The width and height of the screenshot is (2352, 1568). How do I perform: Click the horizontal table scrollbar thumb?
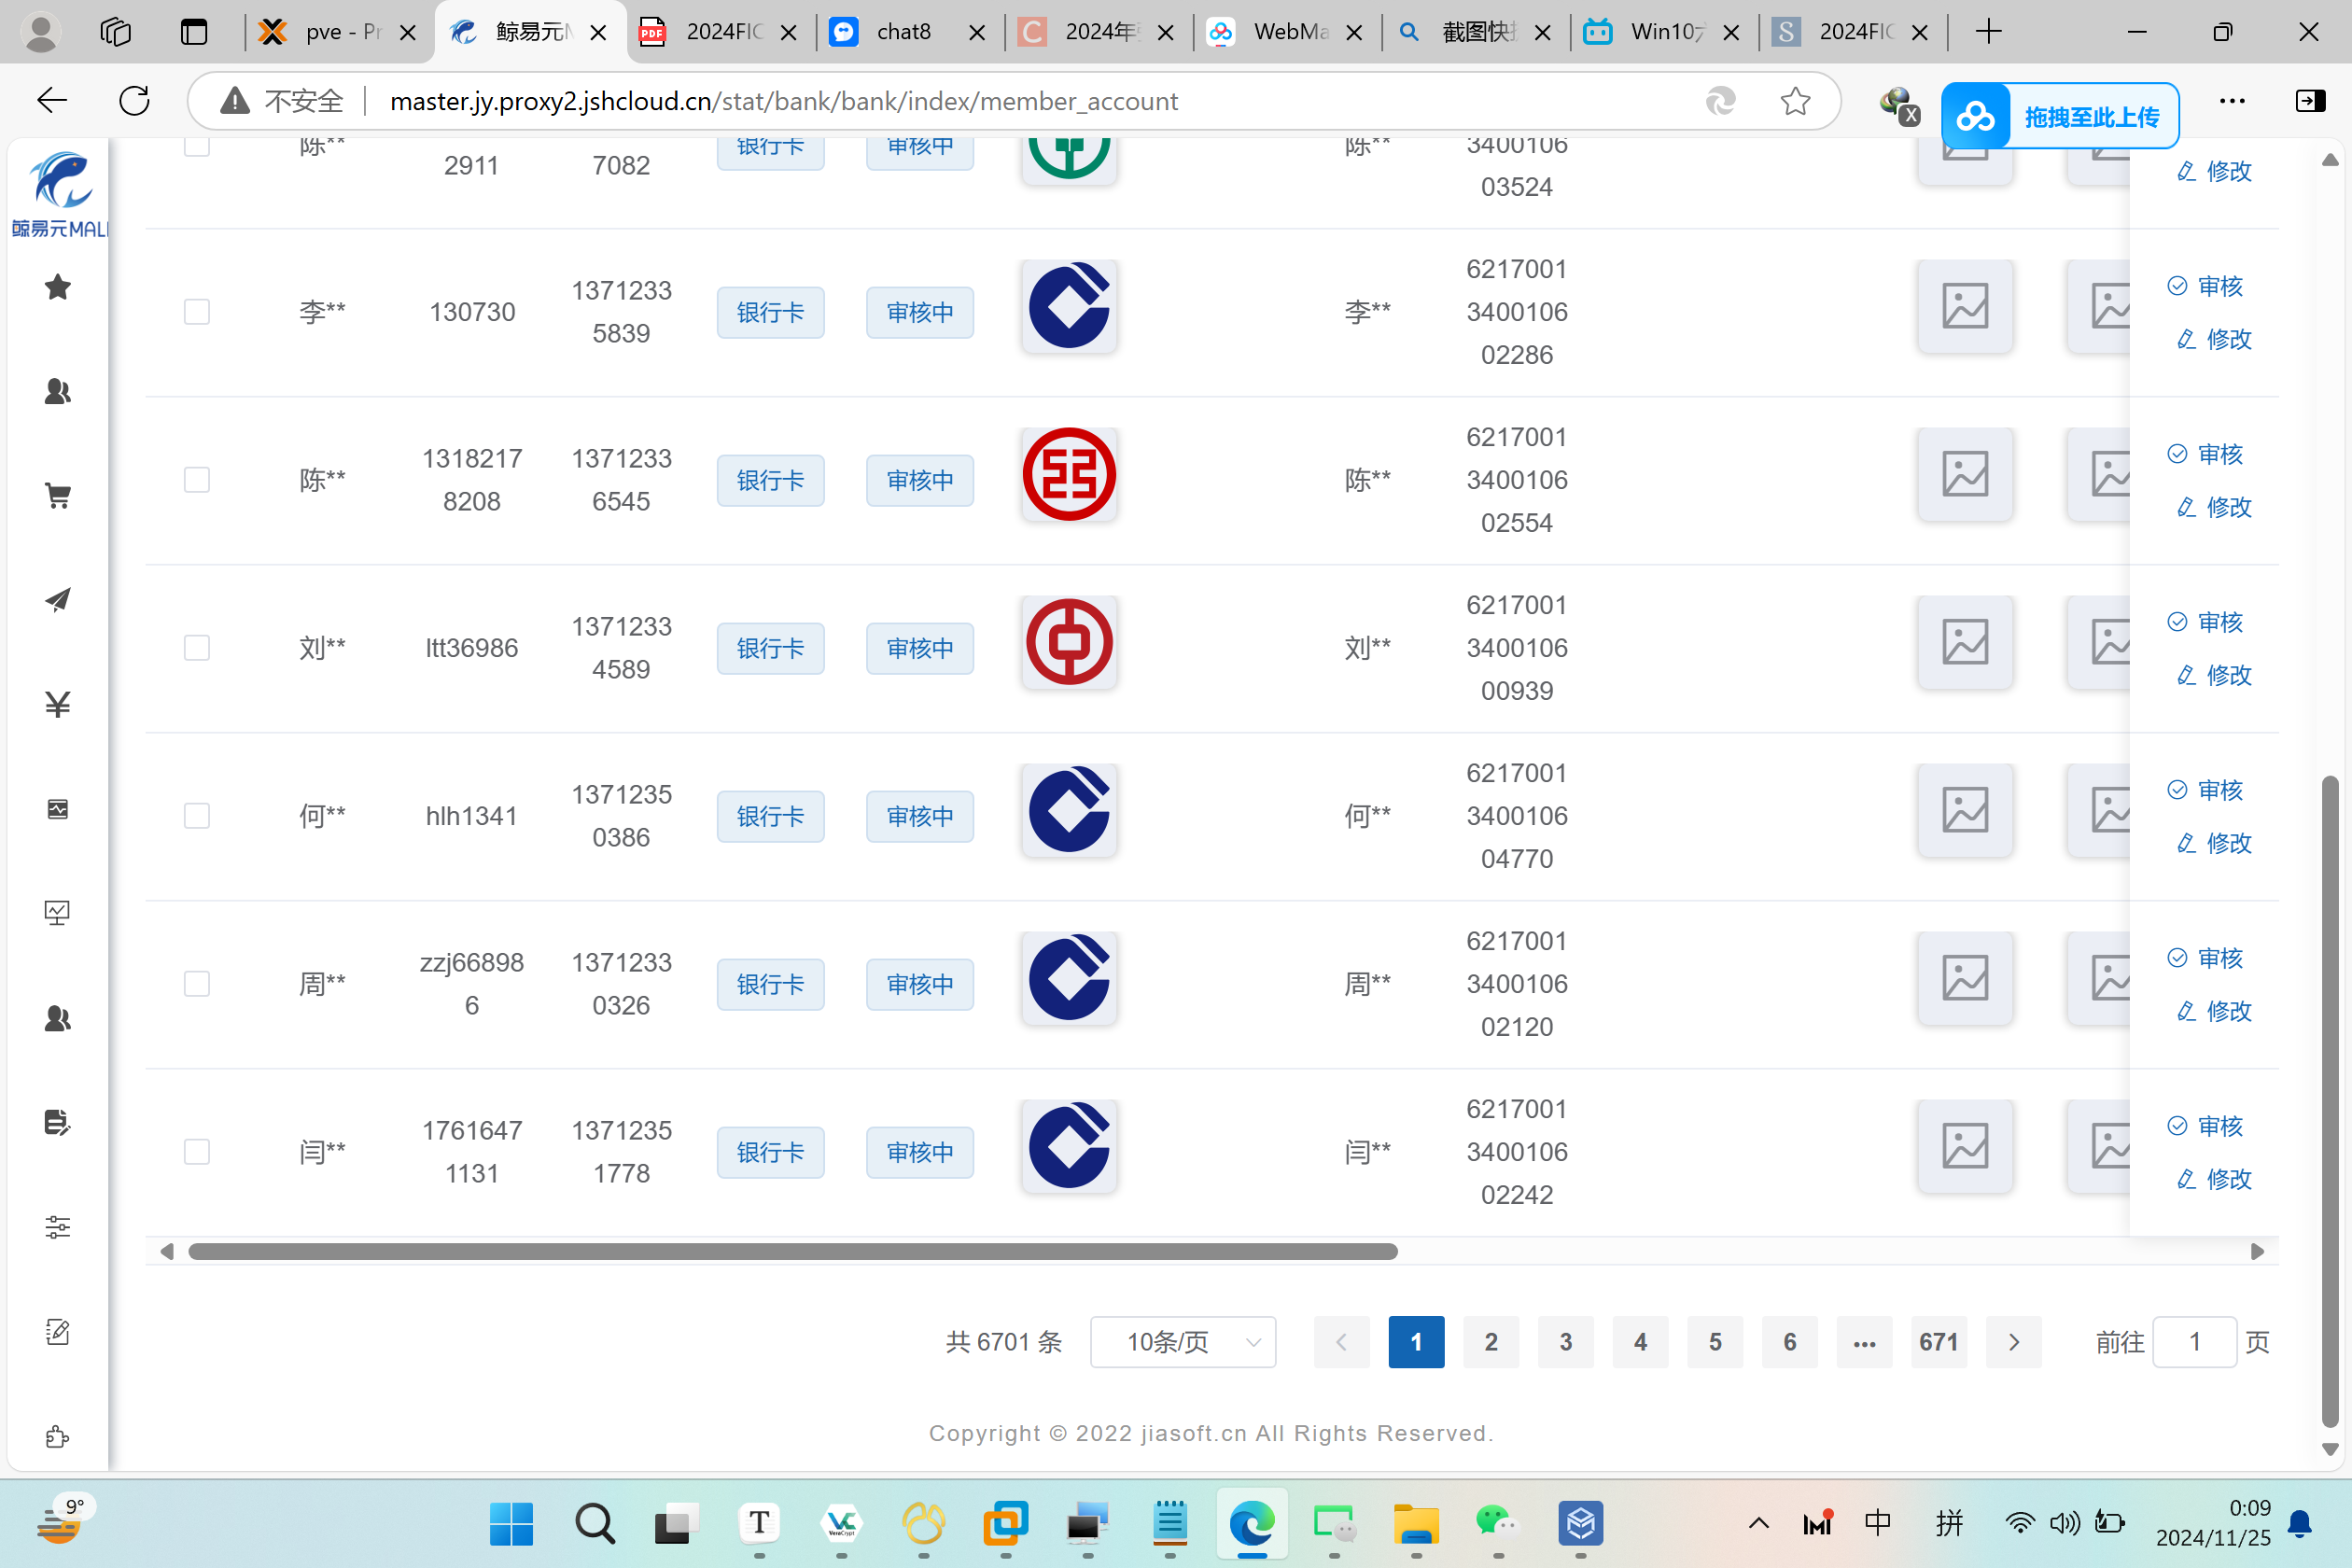click(x=792, y=1252)
